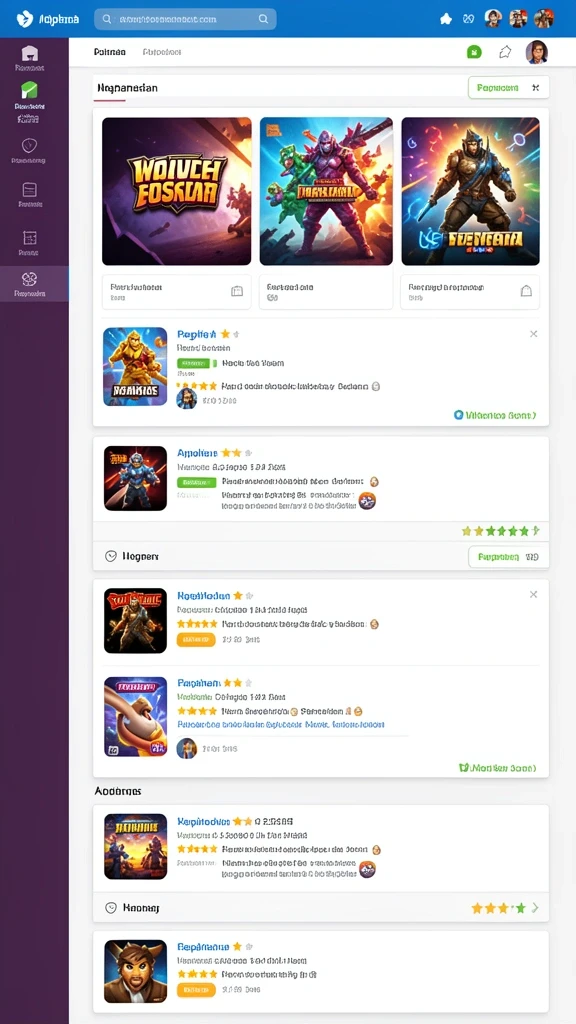Open the shield icon in the purple sidebar
This screenshot has width=576, height=1024.
(29, 145)
